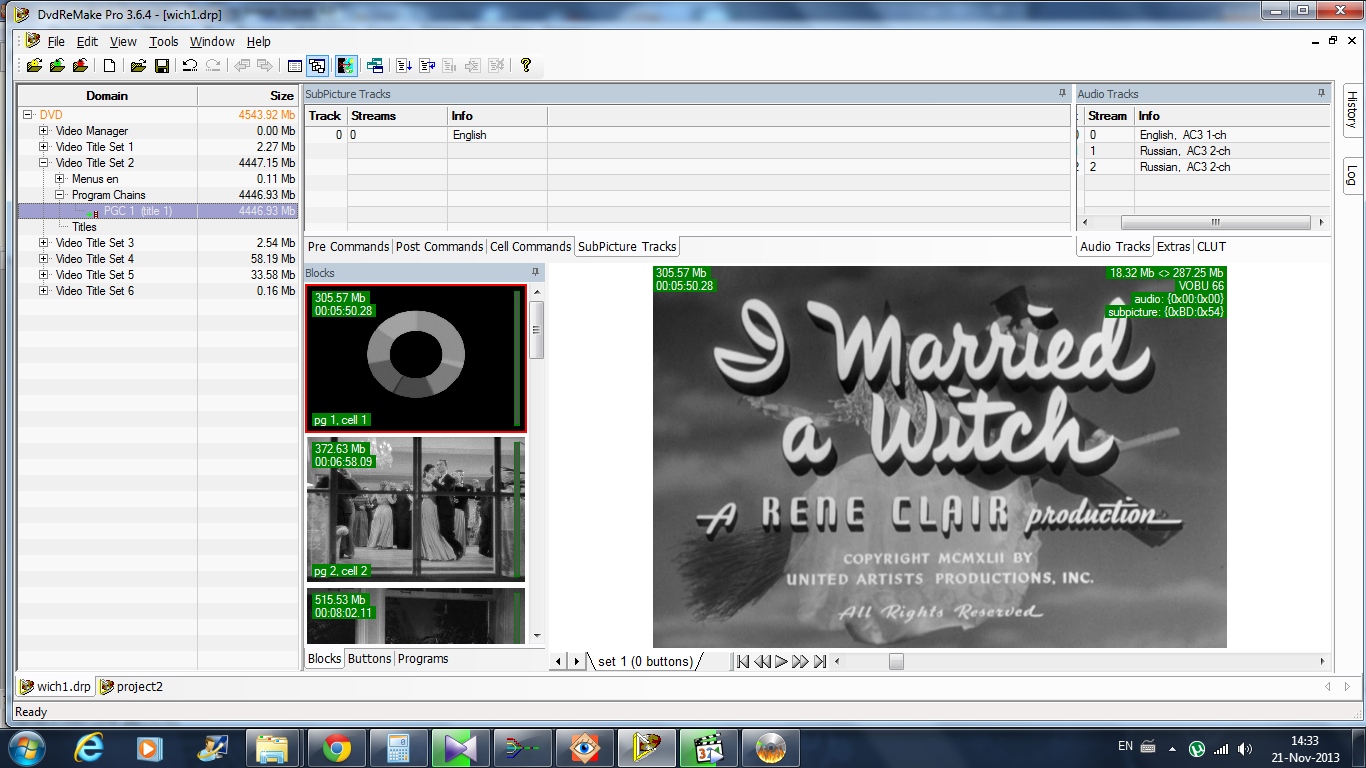Click the list with blue return-arrow icon
The width and height of the screenshot is (1366, 768).
(x=427, y=66)
